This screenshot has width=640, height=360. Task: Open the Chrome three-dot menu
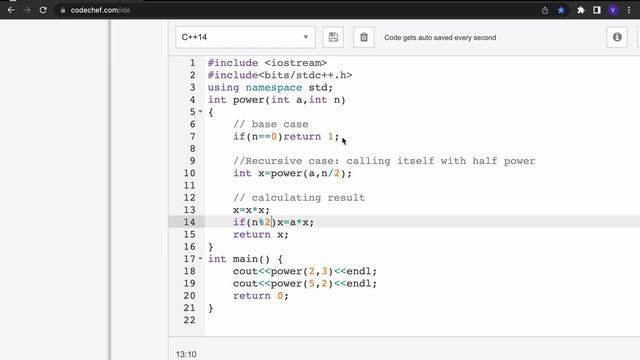click(629, 10)
